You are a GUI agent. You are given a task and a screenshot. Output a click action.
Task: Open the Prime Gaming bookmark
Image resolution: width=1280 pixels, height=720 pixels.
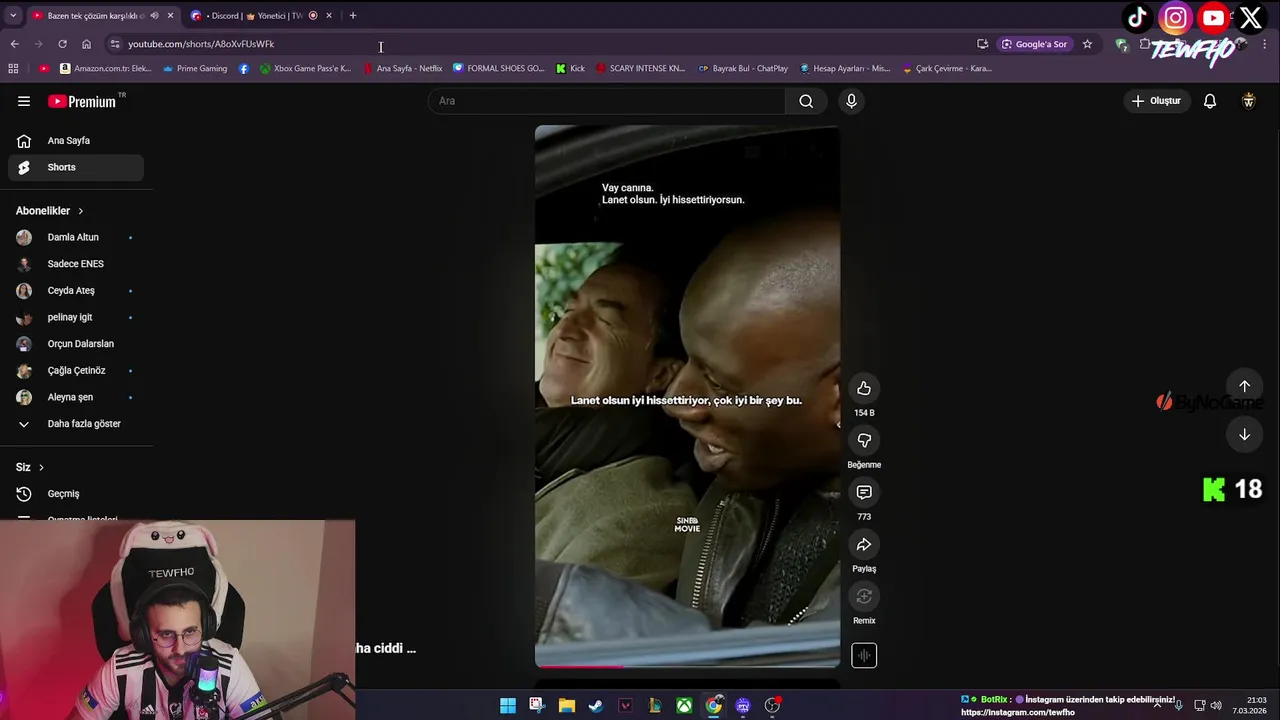coord(195,69)
